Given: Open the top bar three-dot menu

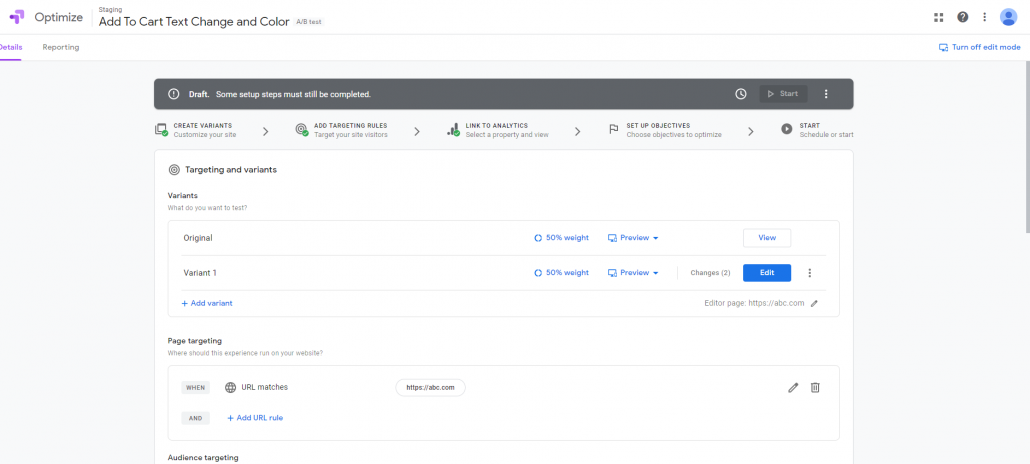Looking at the screenshot, I should [x=984, y=17].
